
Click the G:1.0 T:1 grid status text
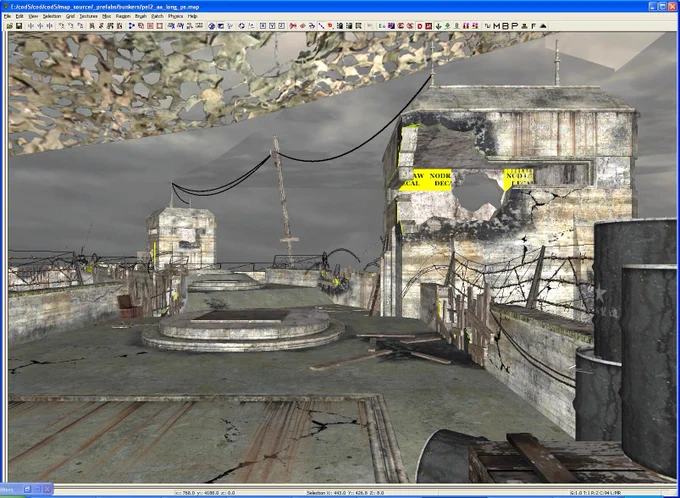[x=595, y=493]
